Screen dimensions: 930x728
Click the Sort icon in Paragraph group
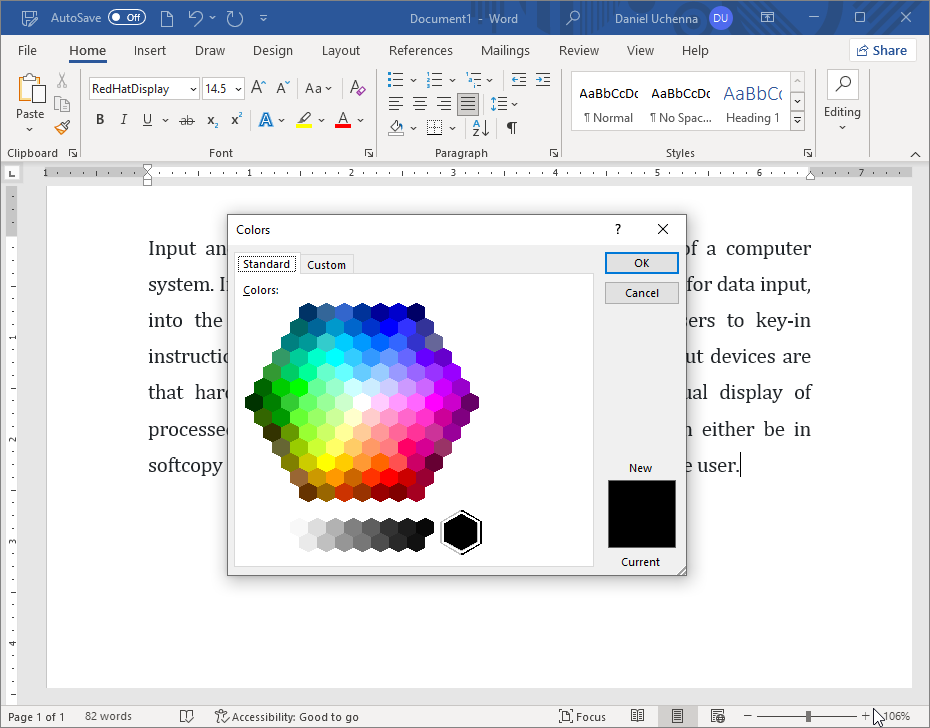coord(481,127)
